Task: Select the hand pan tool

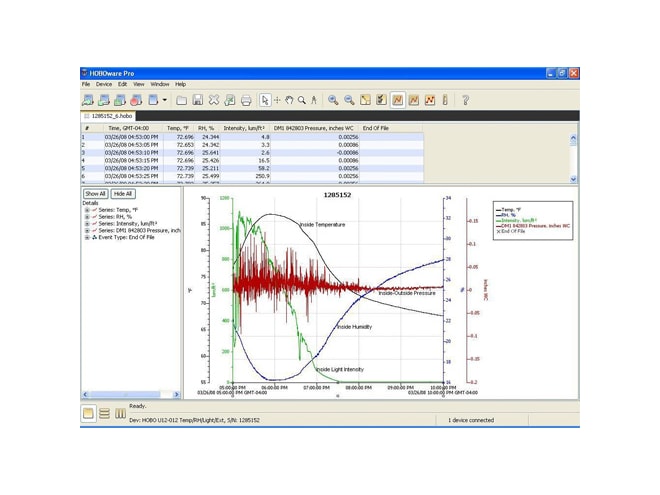Action: click(289, 100)
